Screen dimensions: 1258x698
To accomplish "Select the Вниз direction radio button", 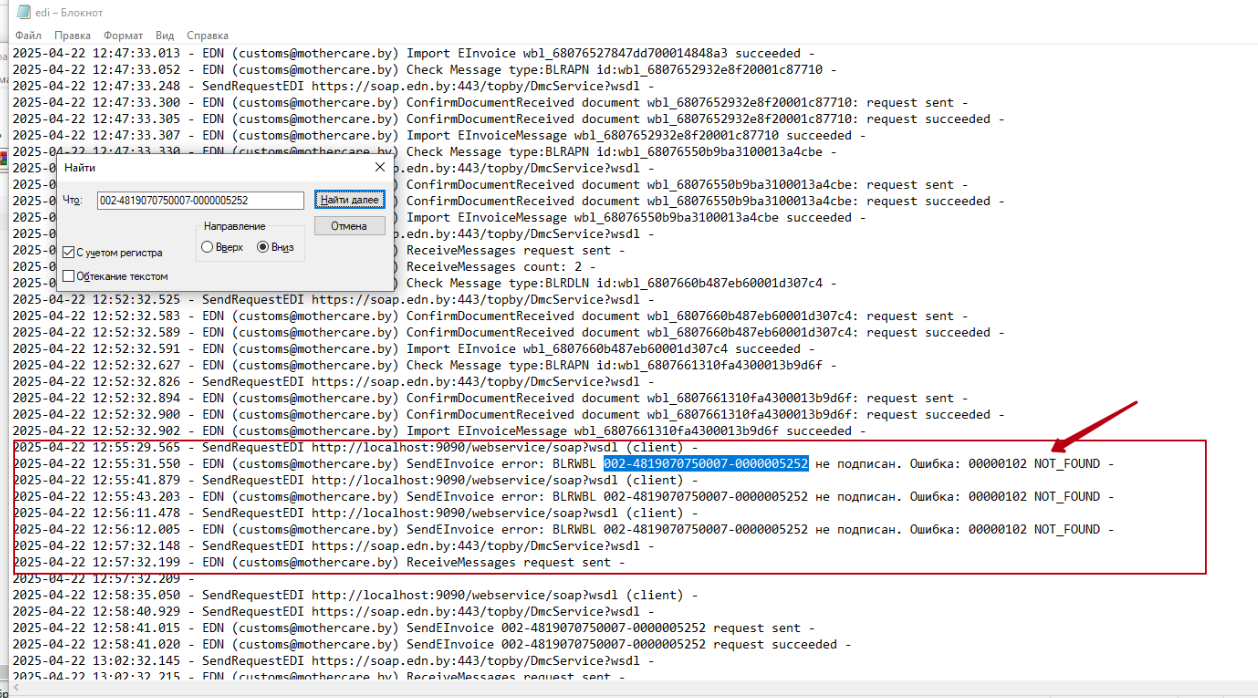I will (264, 247).
